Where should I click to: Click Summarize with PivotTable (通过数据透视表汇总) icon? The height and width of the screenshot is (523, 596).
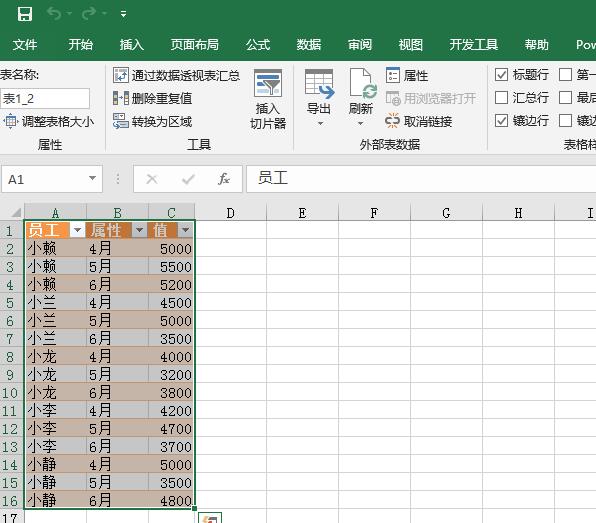pyautogui.click(x=121, y=75)
